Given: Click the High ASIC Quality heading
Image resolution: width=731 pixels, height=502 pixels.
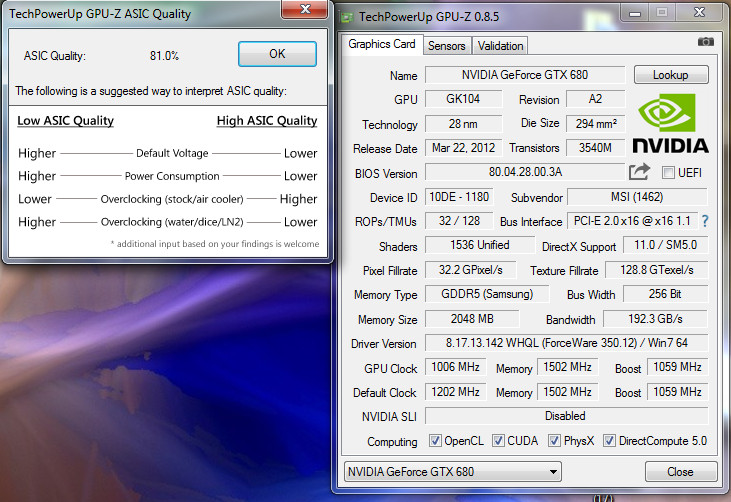Looking at the screenshot, I should click(x=267, y=121).
